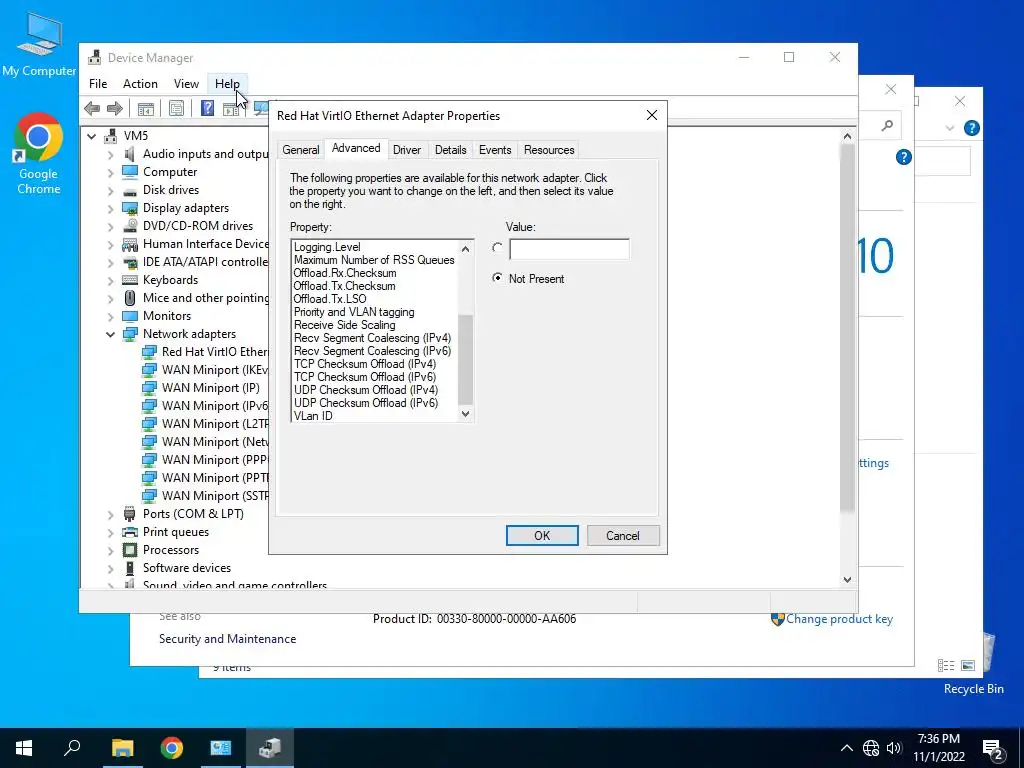
Task: Expand the Monitors category
Action: (x=110, y=316)
